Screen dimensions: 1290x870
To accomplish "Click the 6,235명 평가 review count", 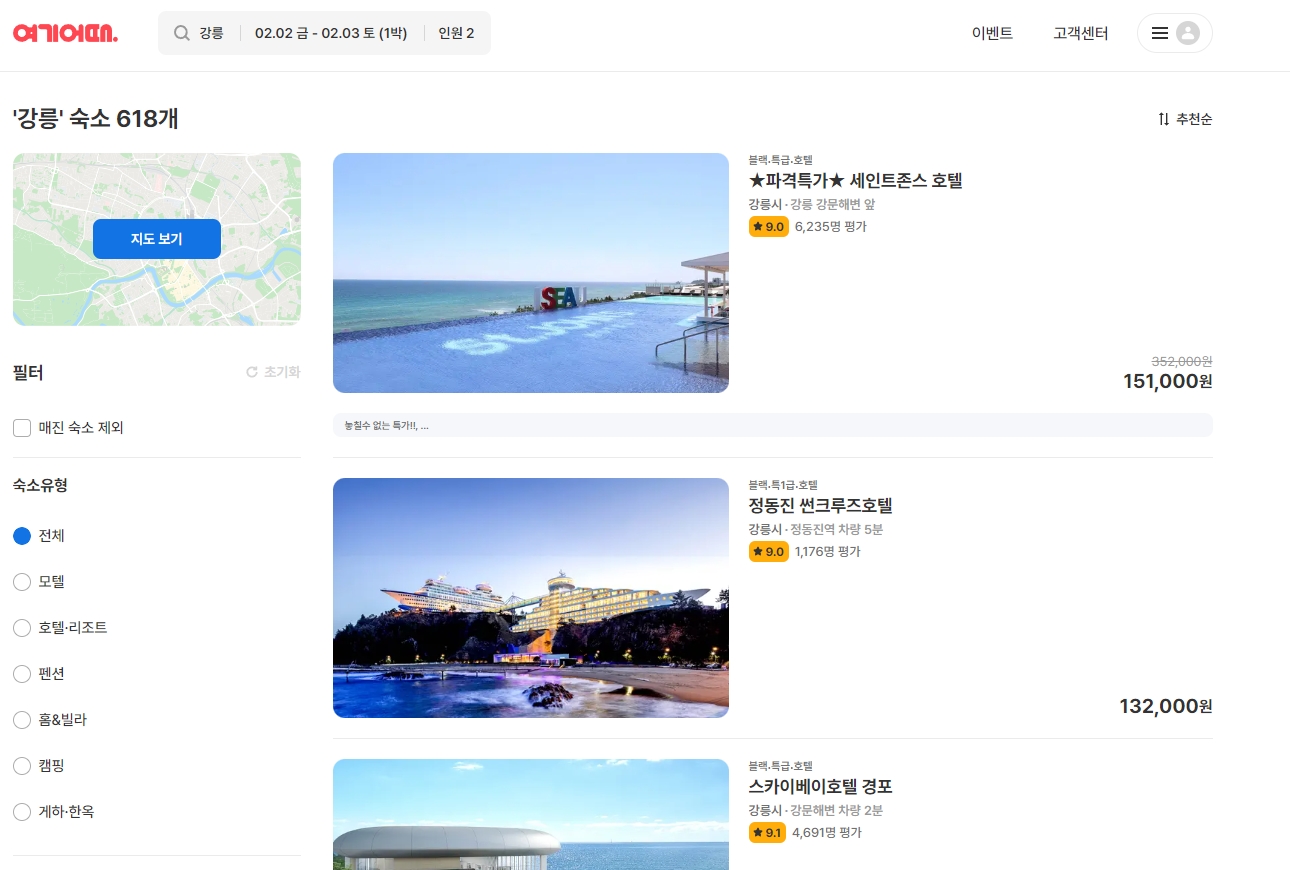I will coord(831,227).
